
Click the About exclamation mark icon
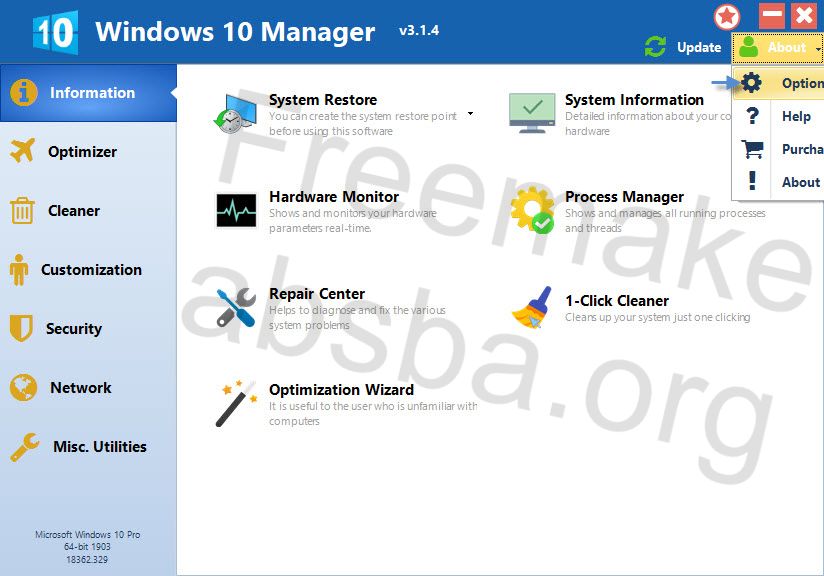(753, 181)
